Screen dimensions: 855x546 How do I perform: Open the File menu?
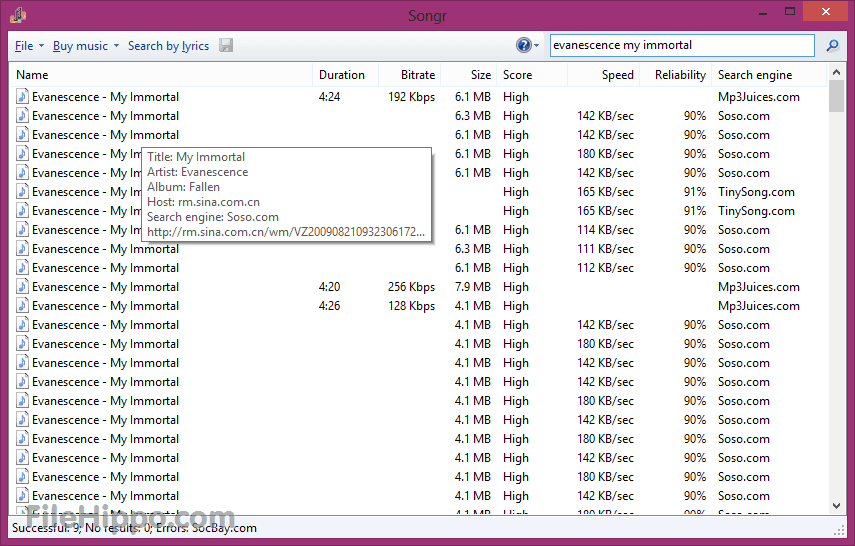coord(29,46)
